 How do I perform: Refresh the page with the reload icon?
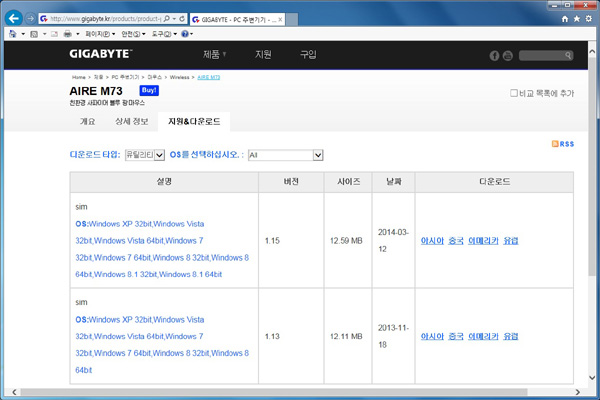pyautogui.click(x=182, y=18)
